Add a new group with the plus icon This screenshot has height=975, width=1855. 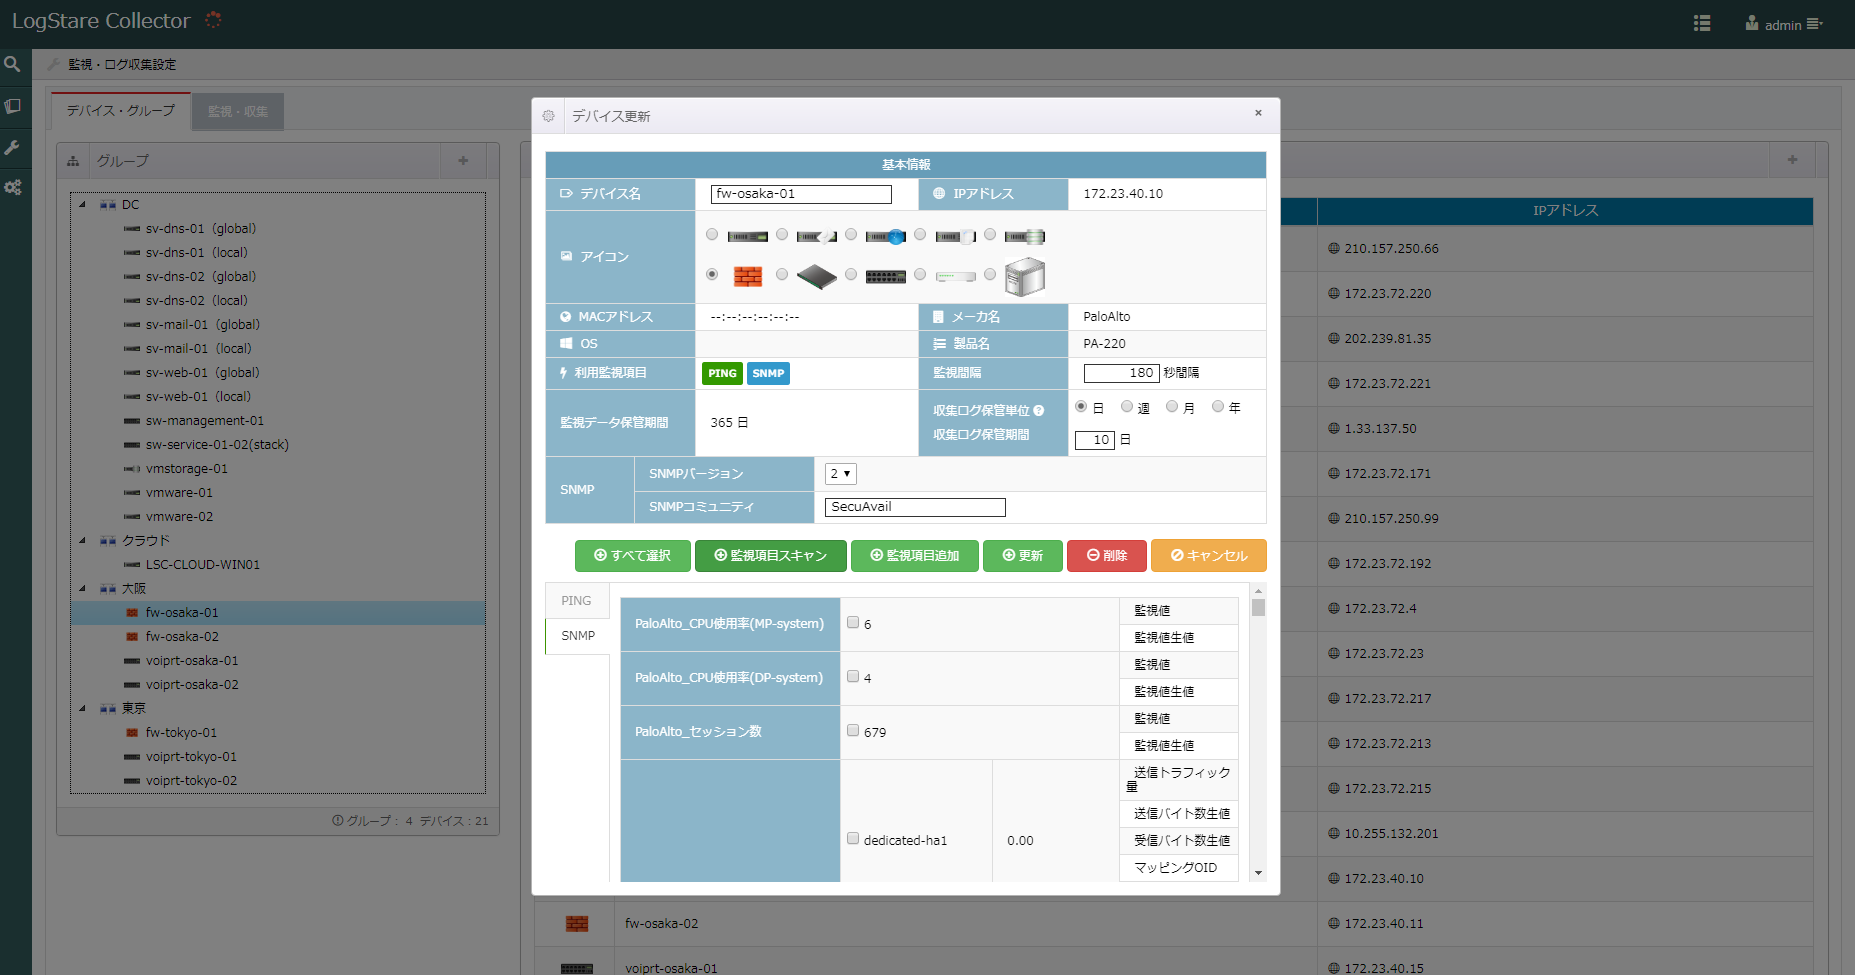[x=463, y=160]
